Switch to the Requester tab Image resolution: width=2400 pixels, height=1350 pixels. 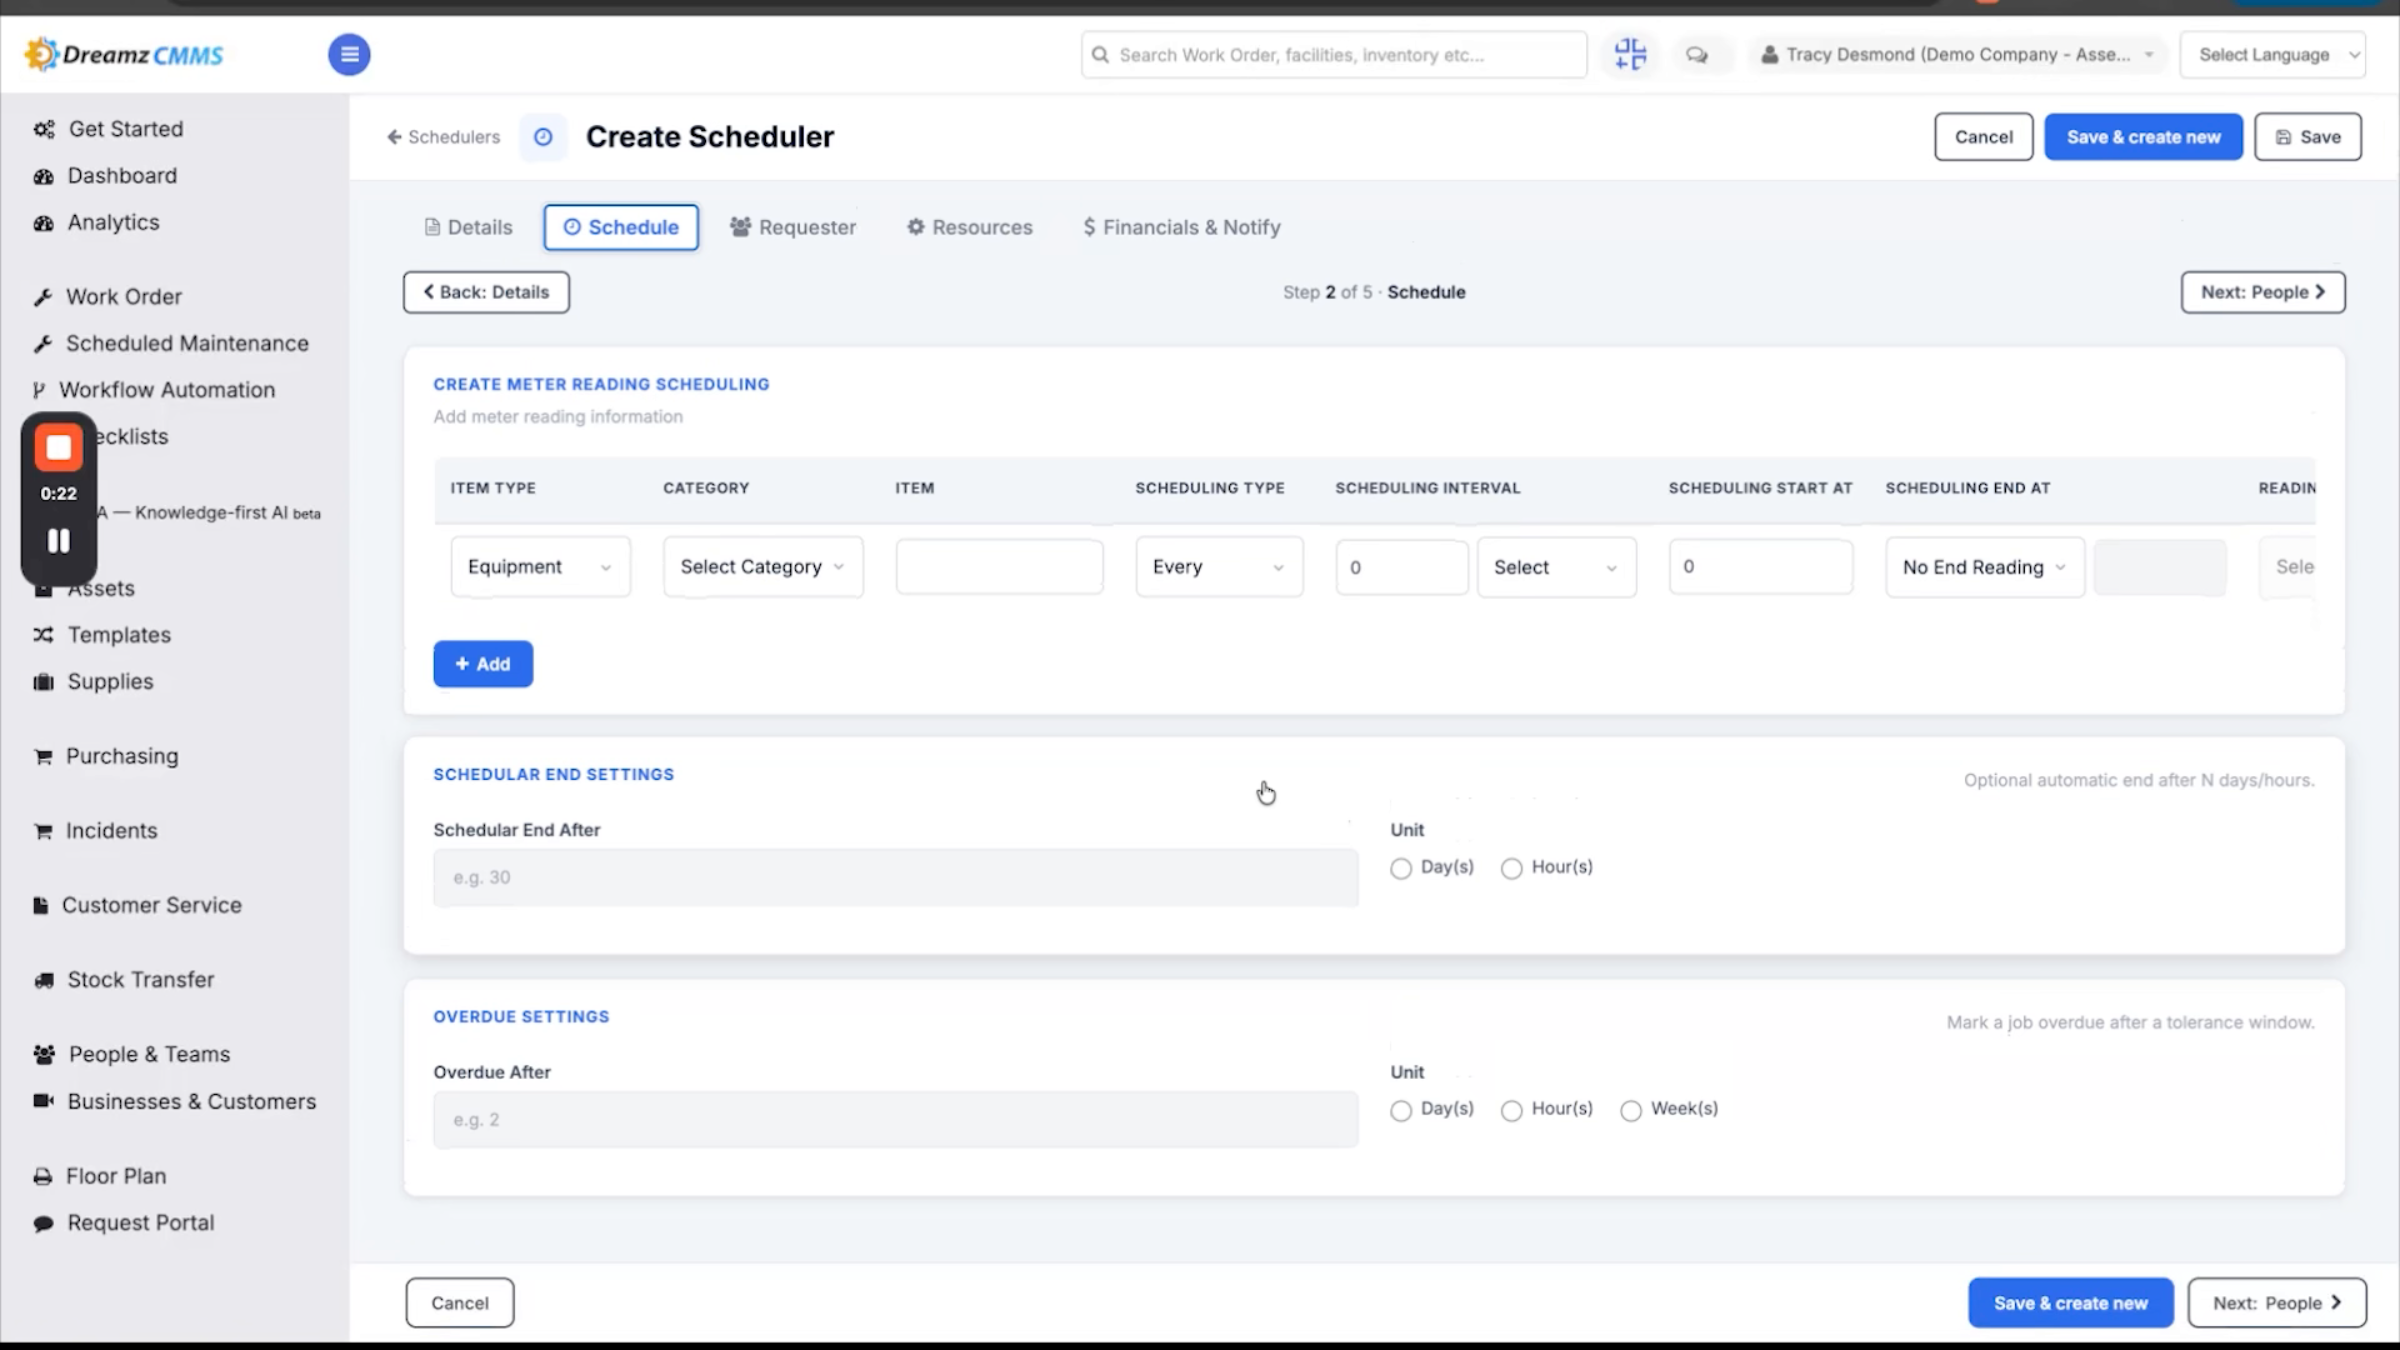click(x=793, y=227)
